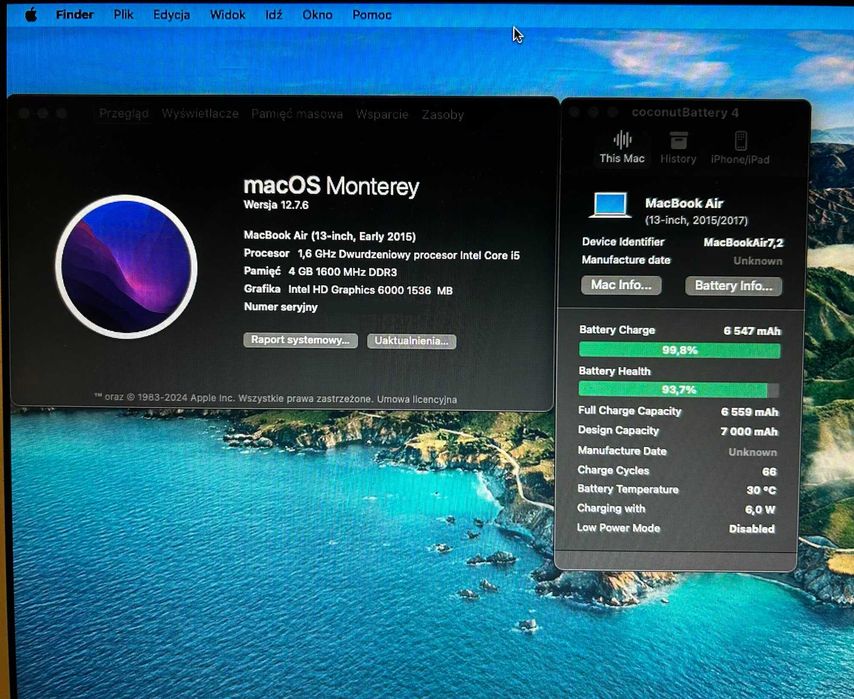Viewport: 854px width, 699px height.
Task: Click the Raport systemowy button
Action: 300,340
